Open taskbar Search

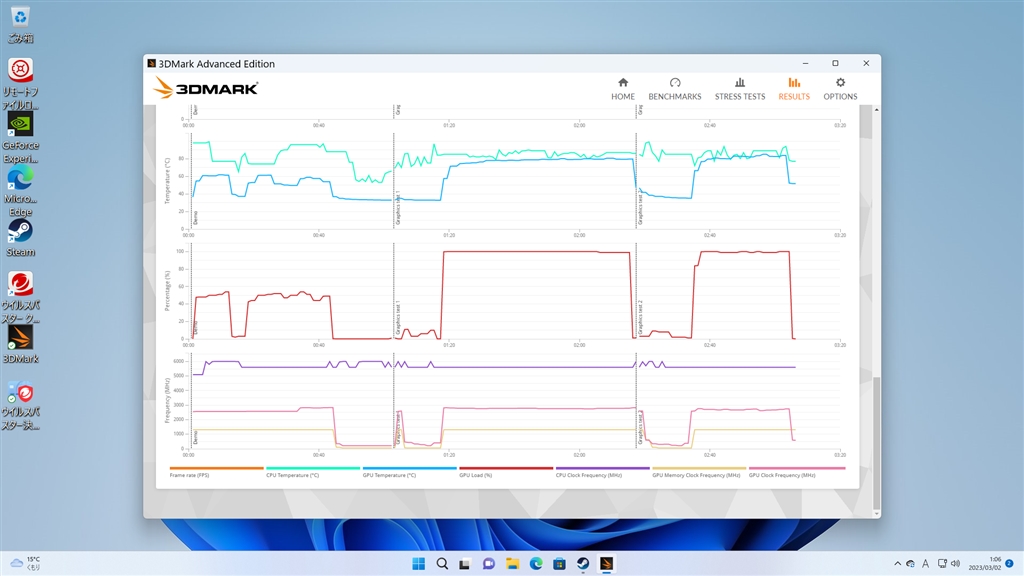442,563
